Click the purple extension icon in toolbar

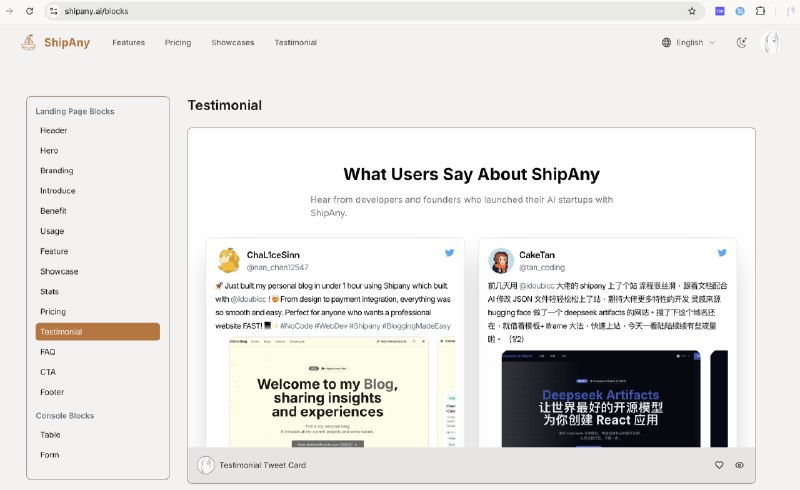pyautogui.click(x=719, y=11)
